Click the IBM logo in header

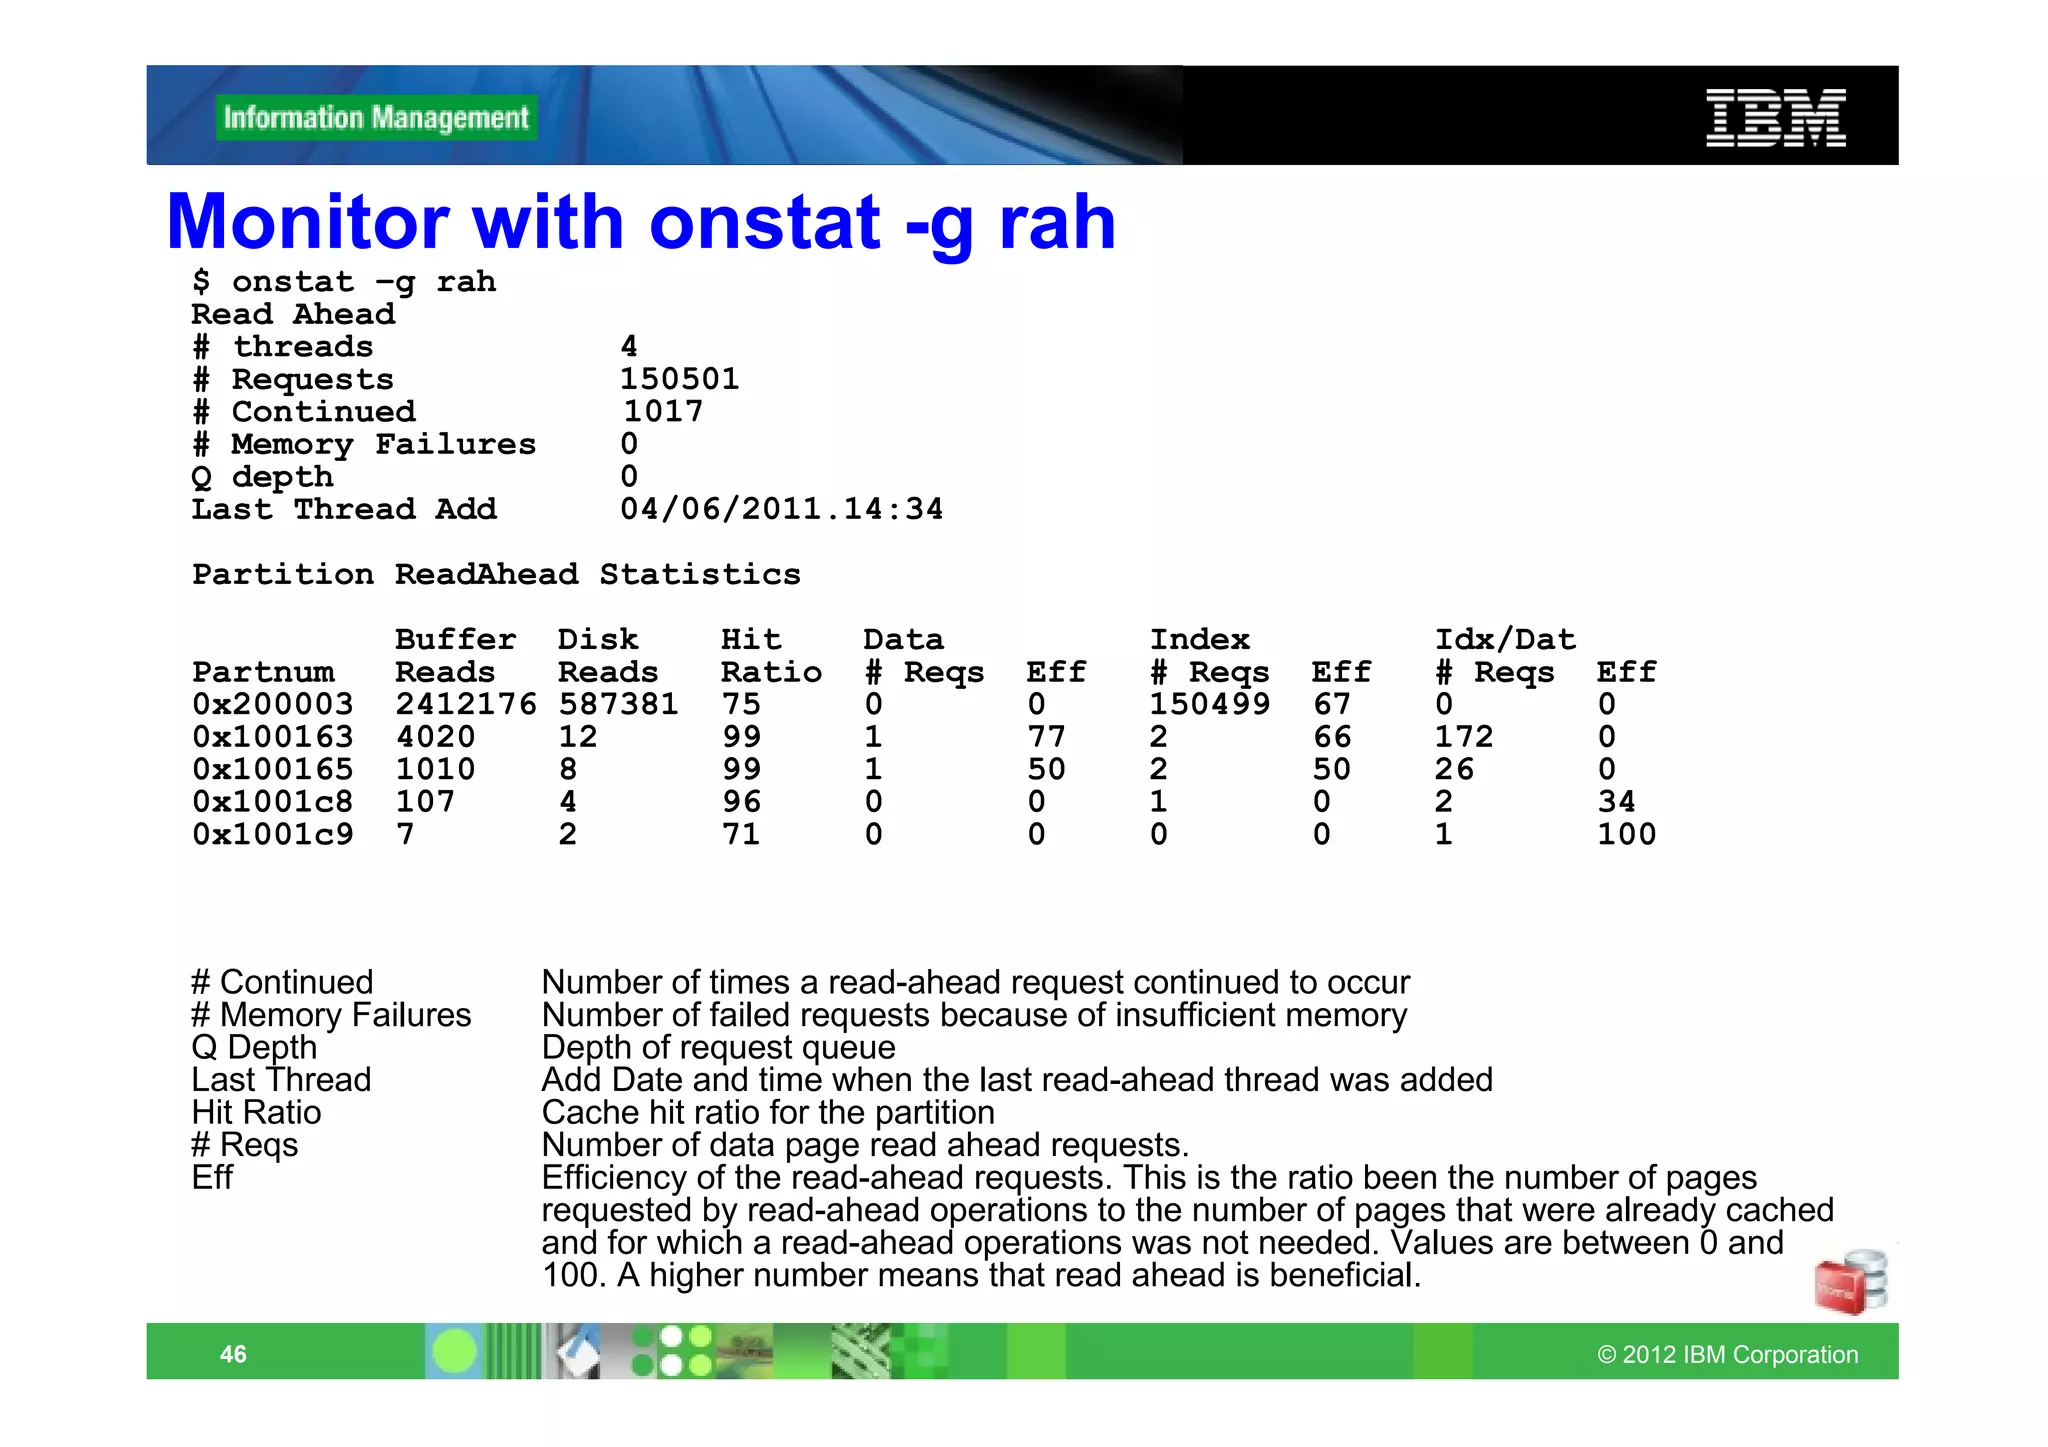[x=1775, y=118]
